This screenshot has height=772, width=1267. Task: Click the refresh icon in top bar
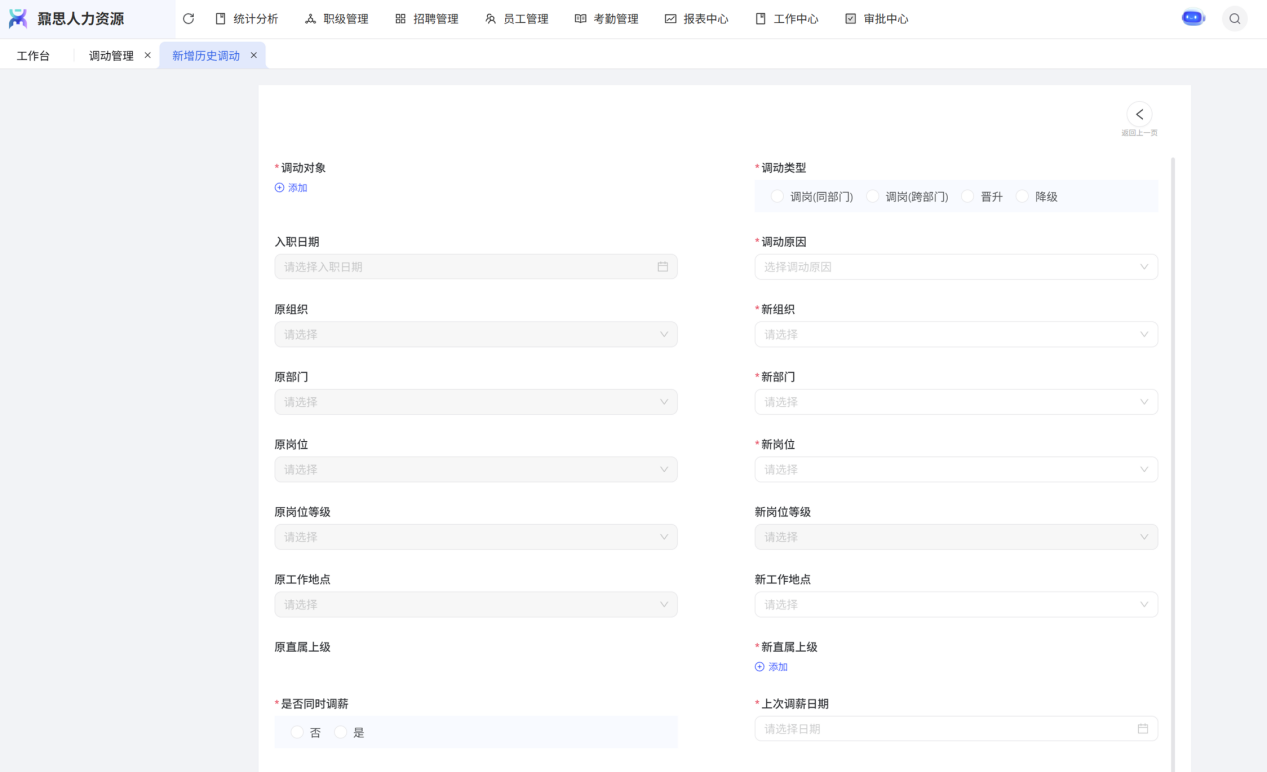188,19
